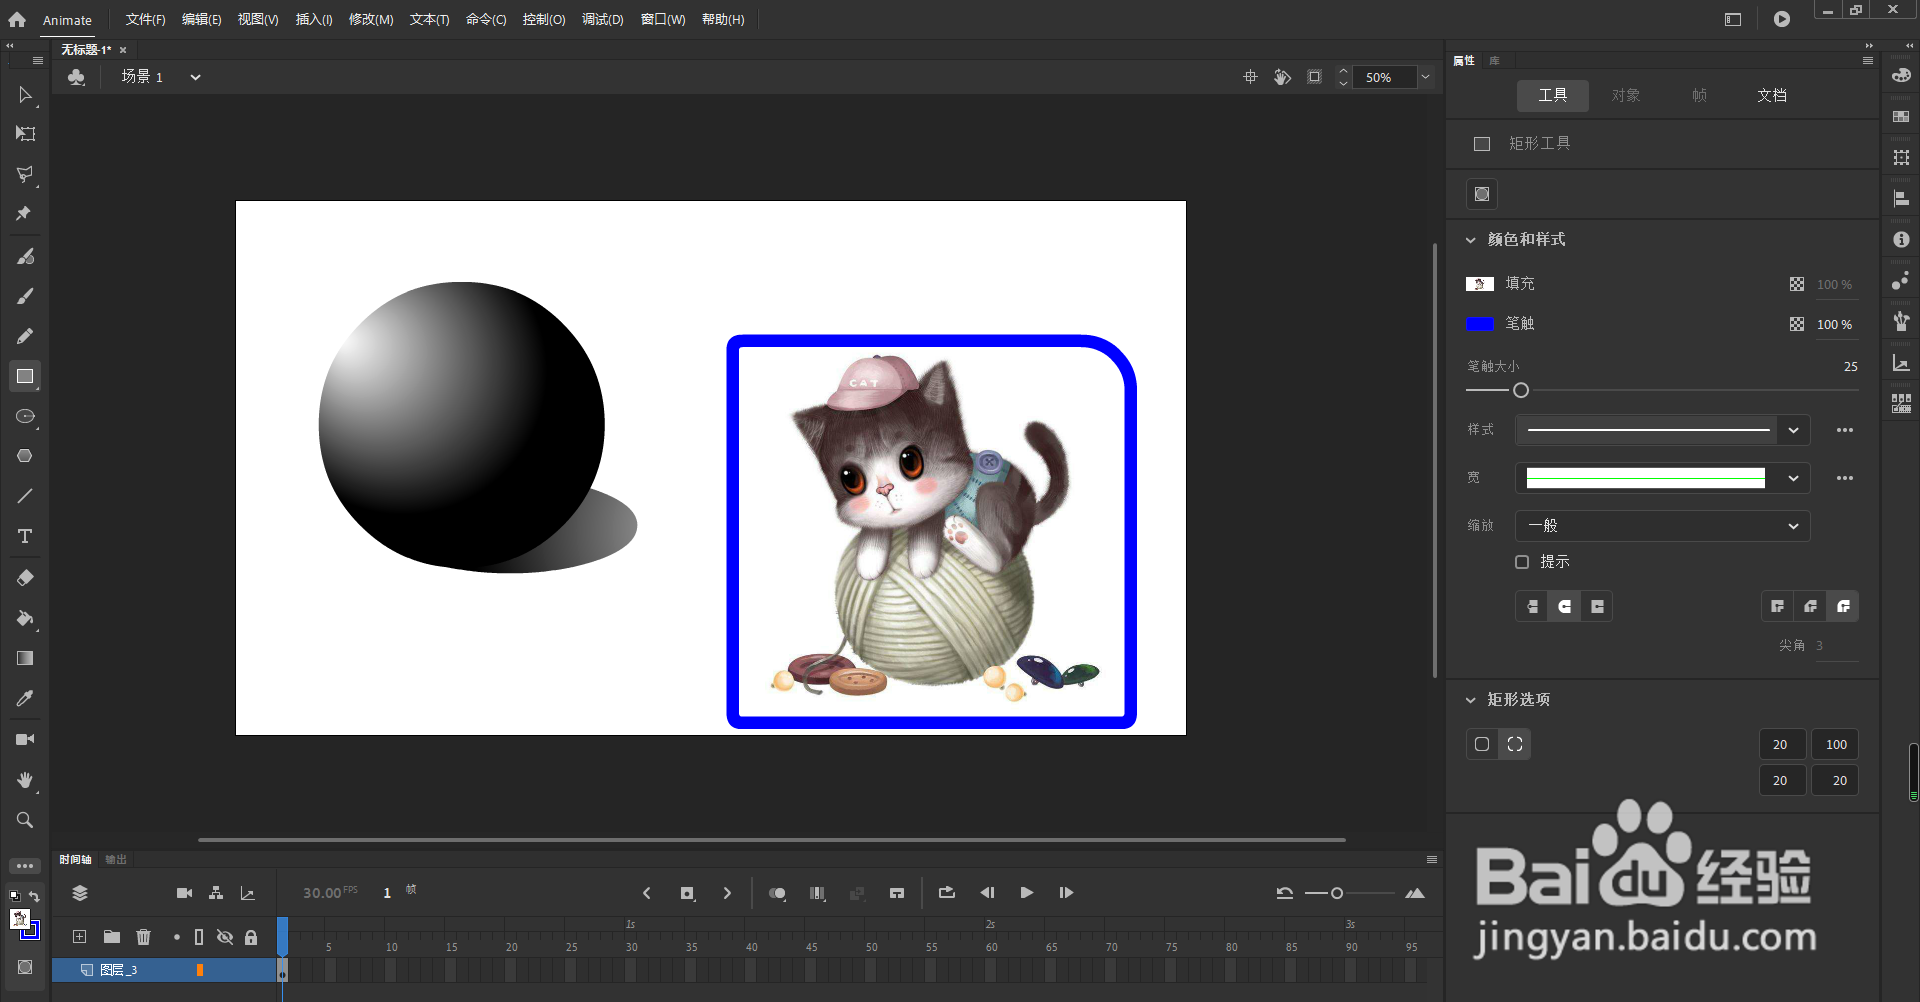Click the Clip content outside stage icon
This screenshot has height=1002, width=1920.
click(x=1314, y=77)
